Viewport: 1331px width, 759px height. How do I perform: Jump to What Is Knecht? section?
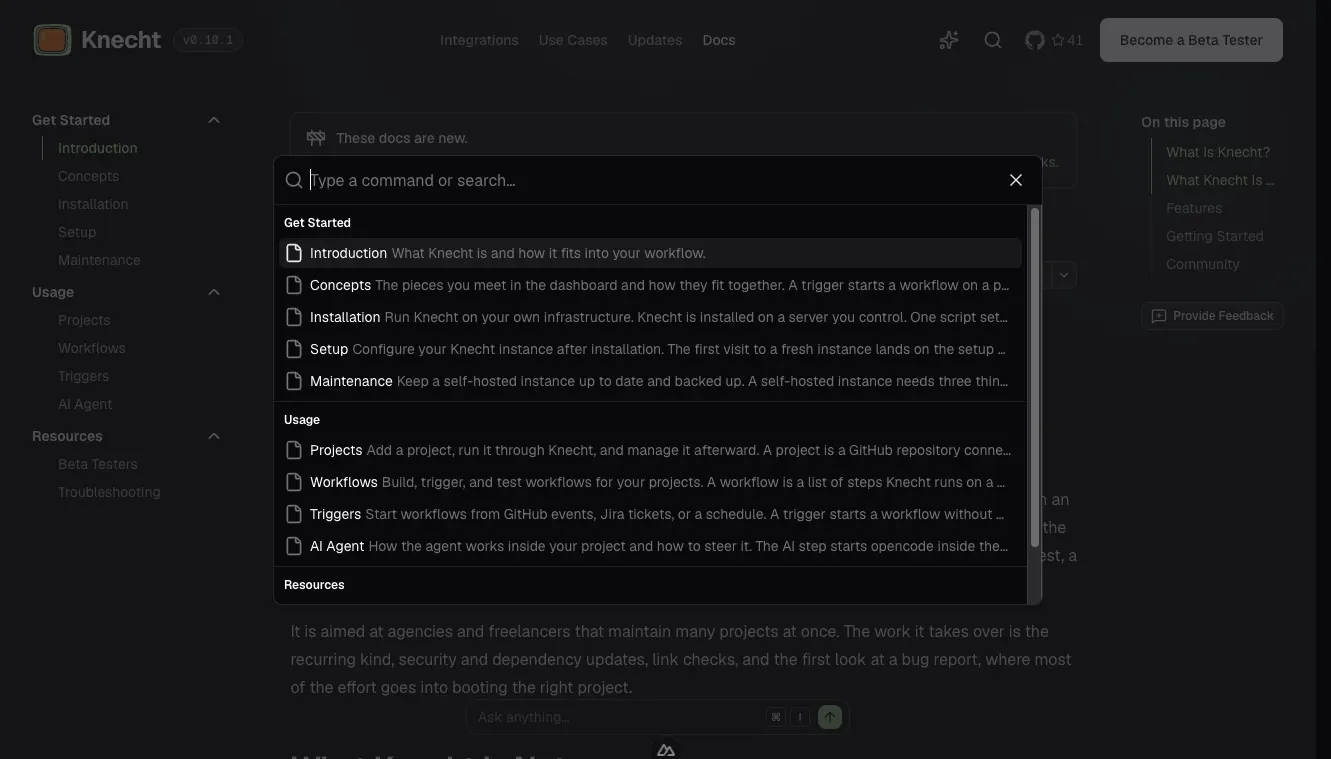(1218, 152)
